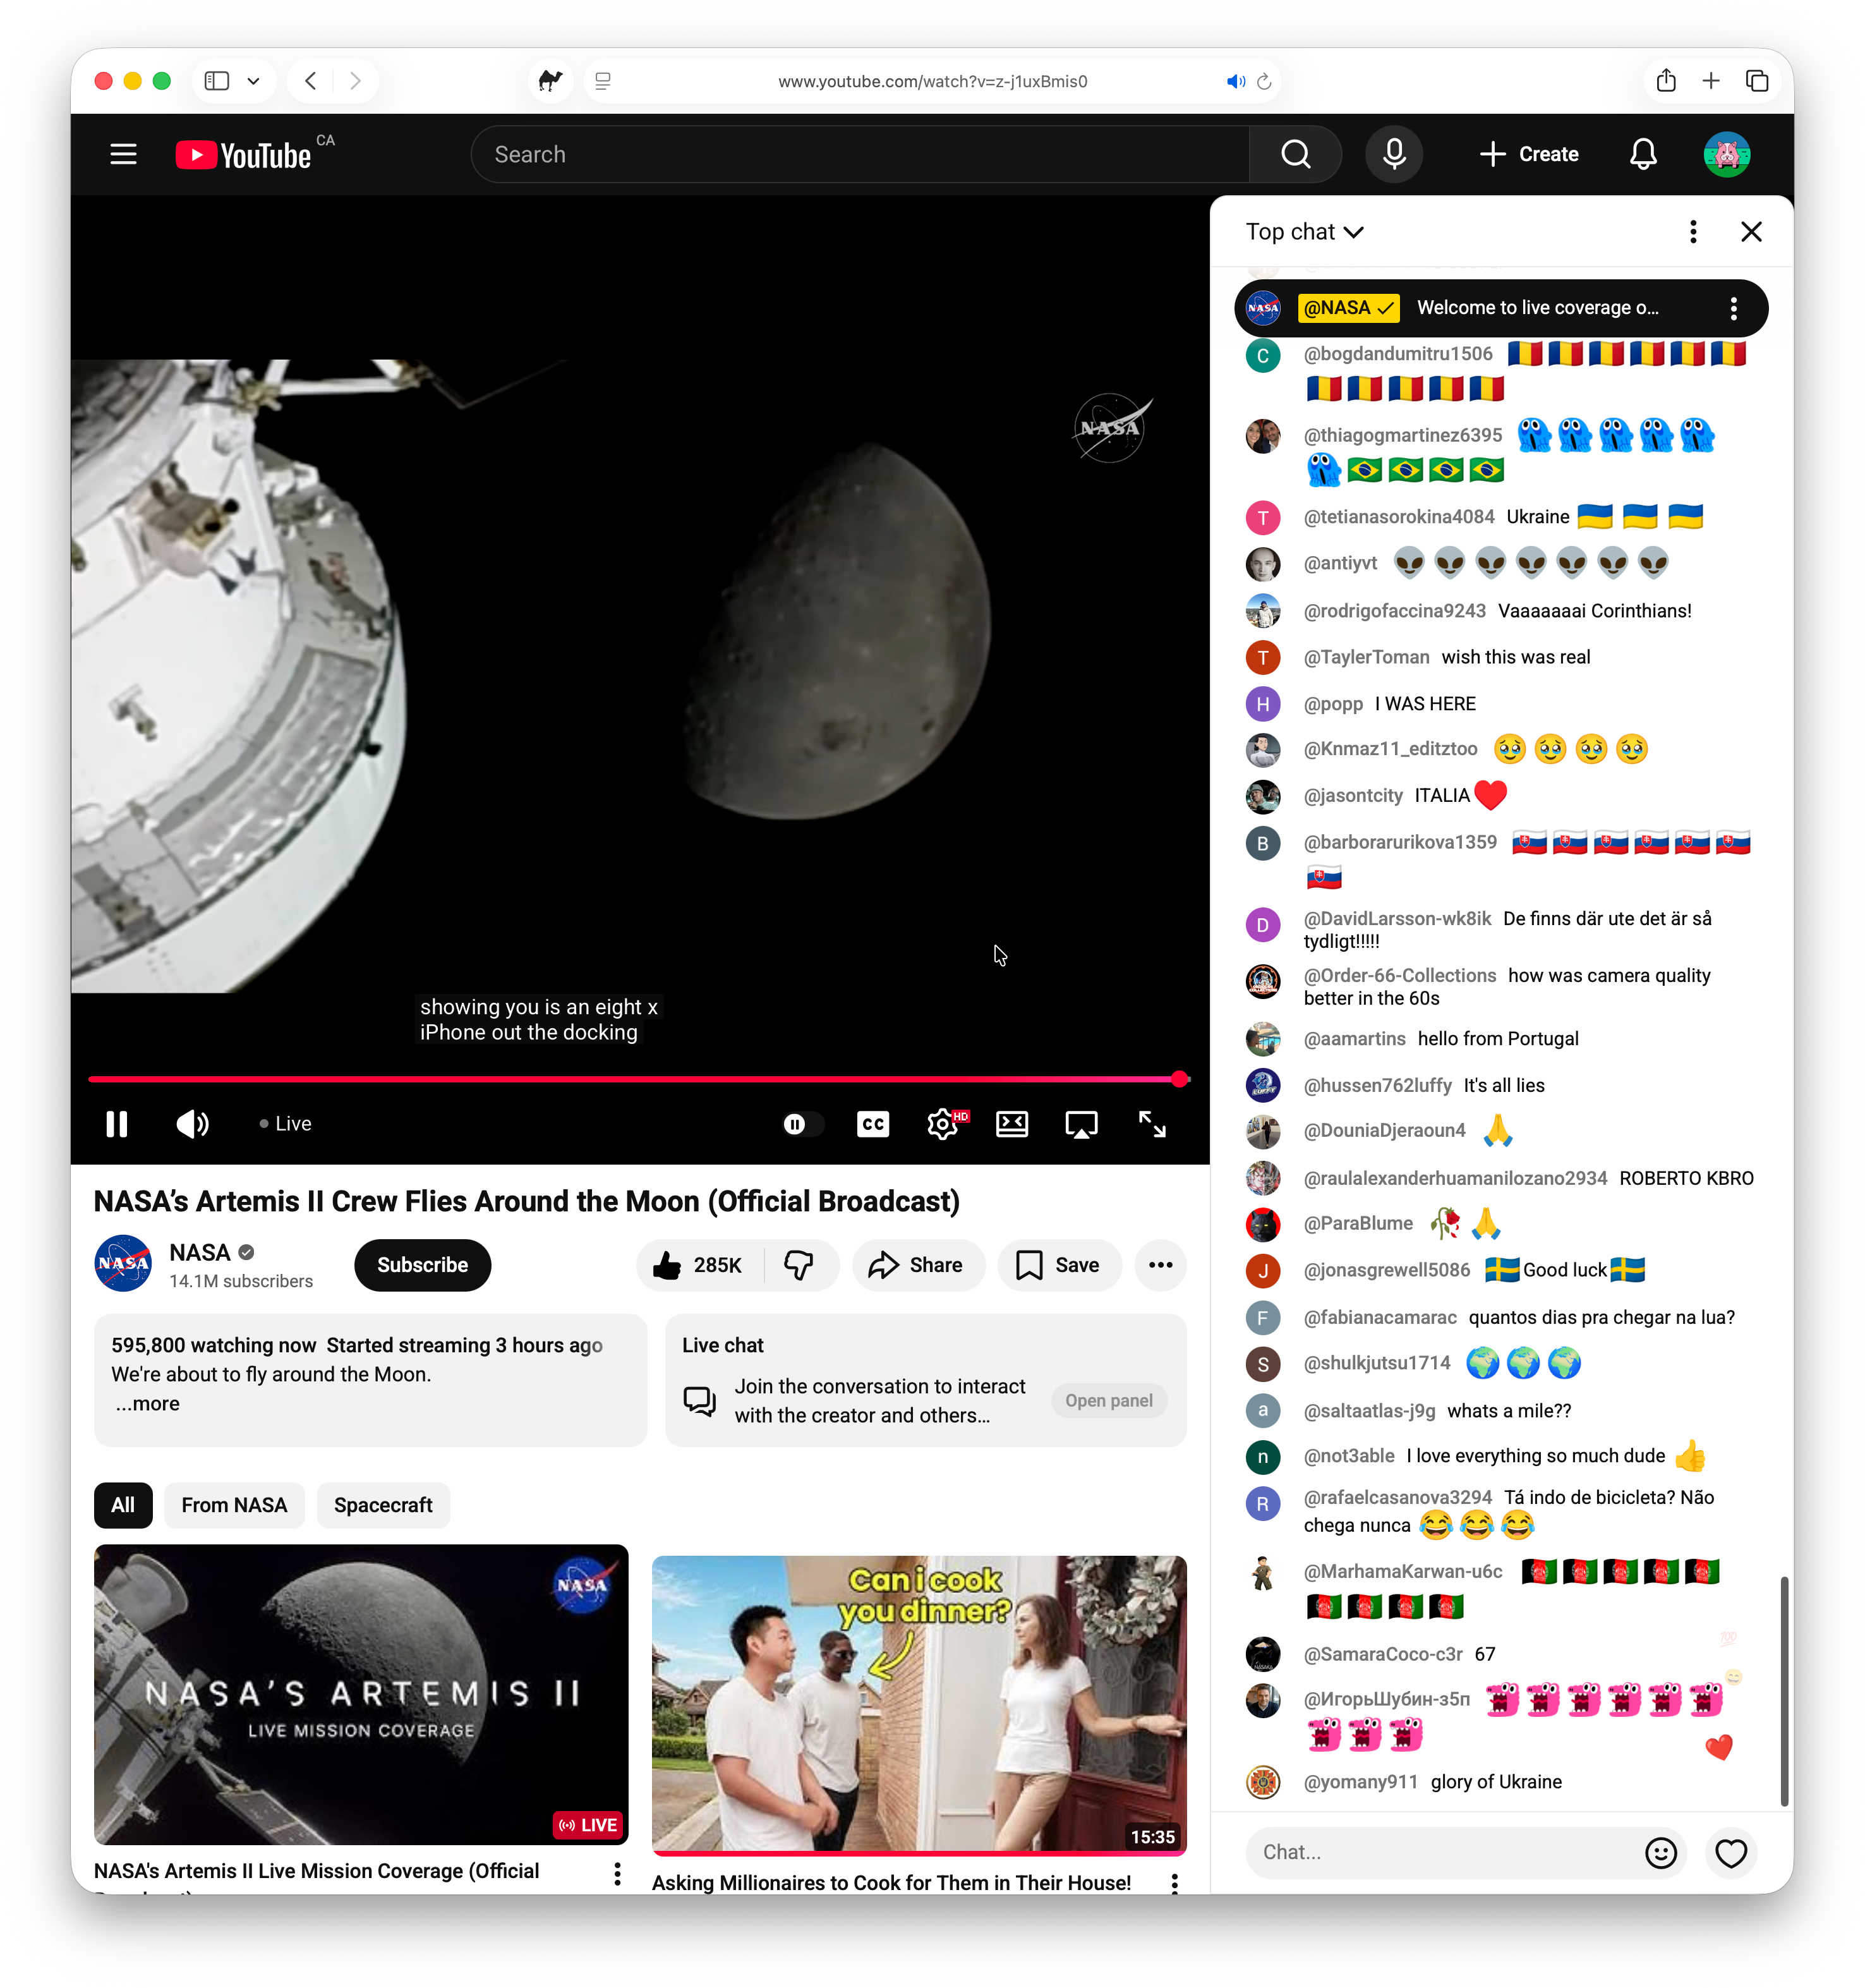Screen dimensions: 1865x1988
Task: Reload the page in Safari
Action: click(x=1264, y=81)
